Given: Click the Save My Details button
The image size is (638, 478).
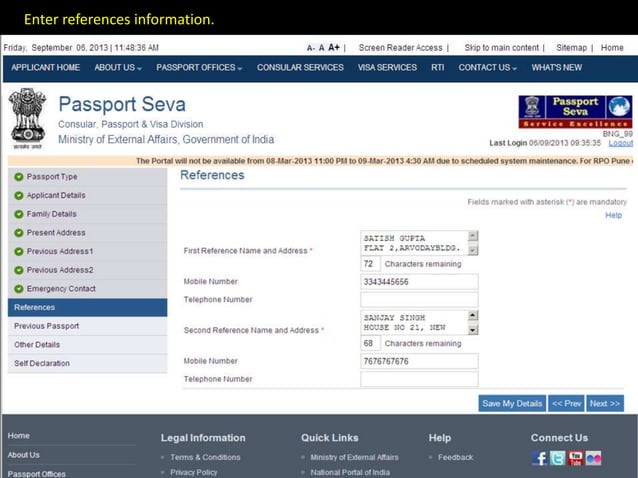Looking at the screenshot, I should (512, 404).
